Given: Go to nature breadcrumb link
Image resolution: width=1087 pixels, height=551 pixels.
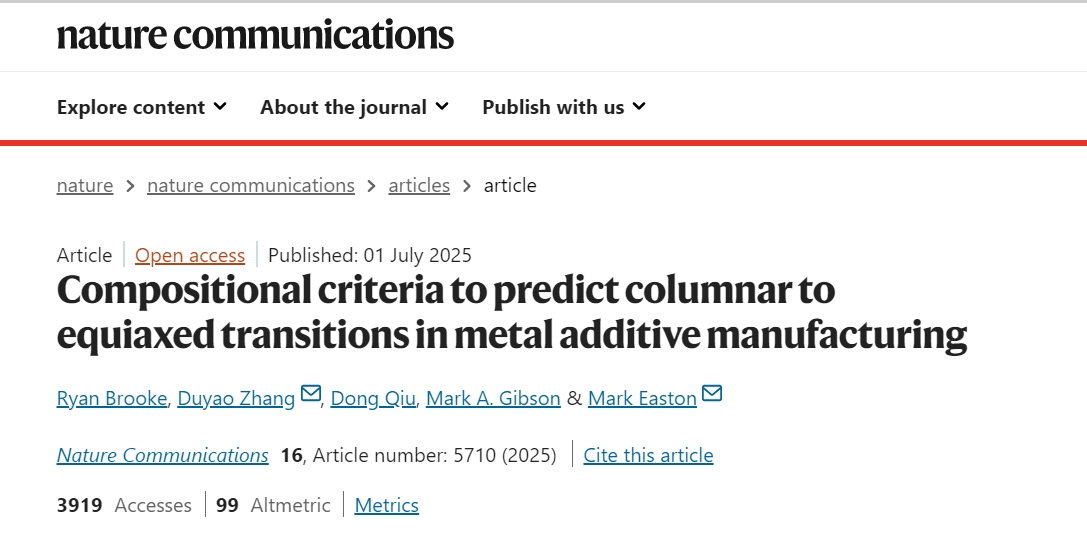Looking at the screenshot, I should 85,185.
